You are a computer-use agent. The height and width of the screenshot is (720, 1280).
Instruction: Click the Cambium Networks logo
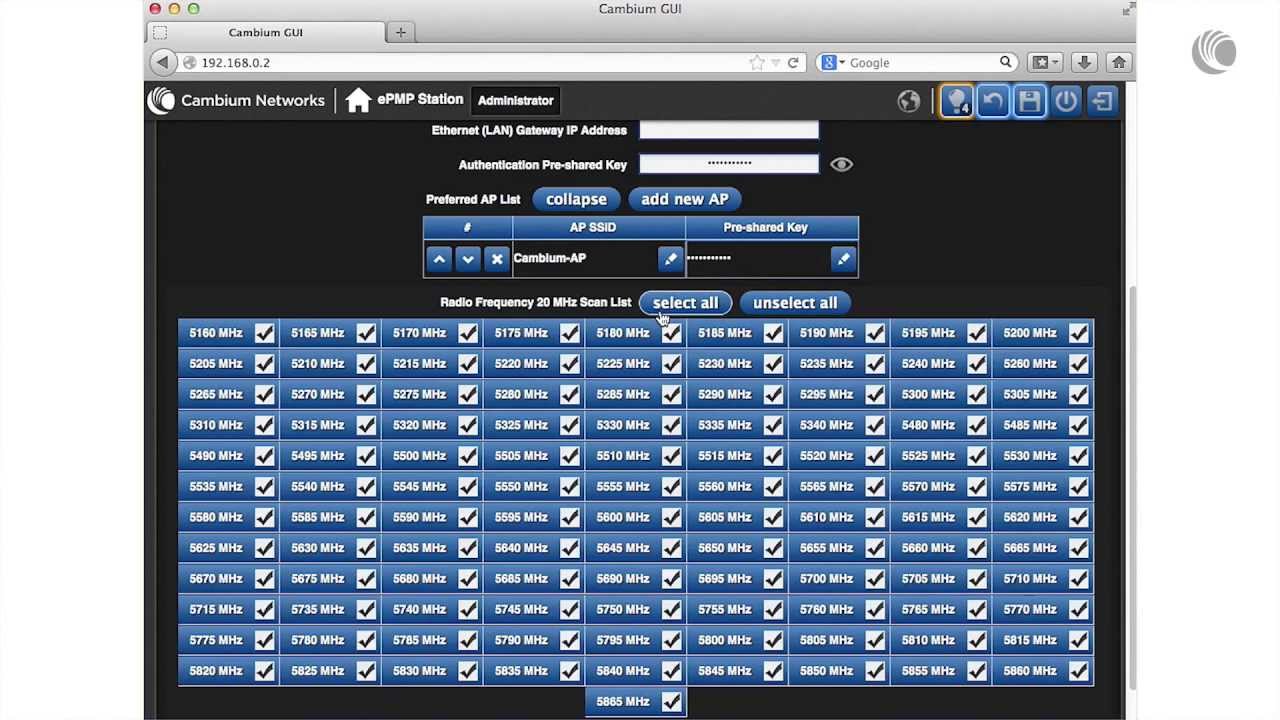(236, 100)
